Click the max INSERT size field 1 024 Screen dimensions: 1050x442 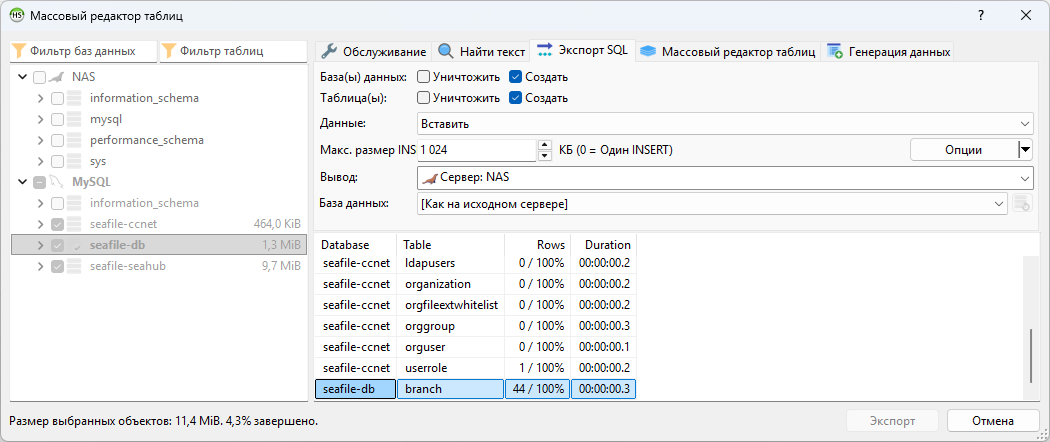coord(476,150)
